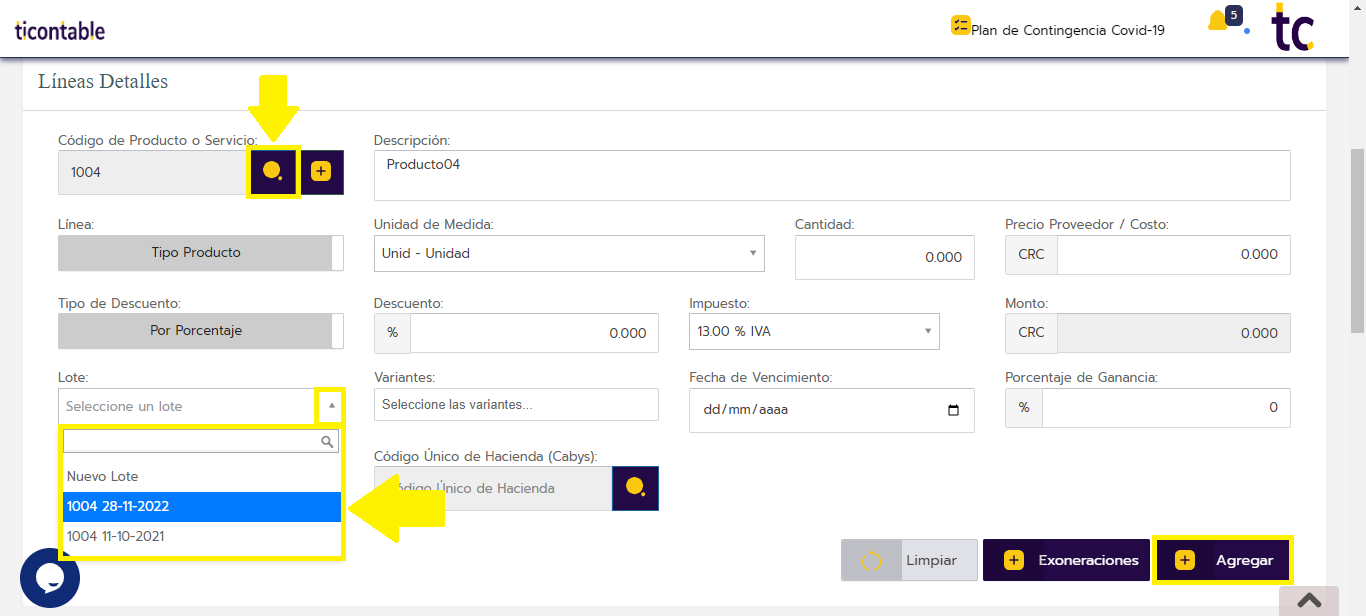
Task: Toggle the Tipo Producto line switch
Action: (x=201, y=253)
